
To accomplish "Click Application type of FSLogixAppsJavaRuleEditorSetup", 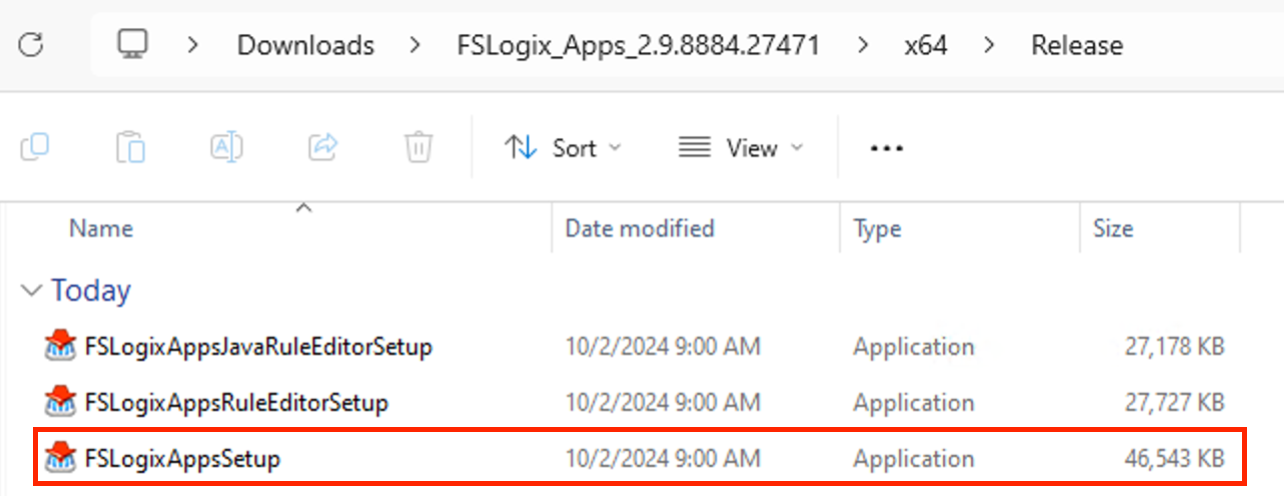I will coord(913,347).
